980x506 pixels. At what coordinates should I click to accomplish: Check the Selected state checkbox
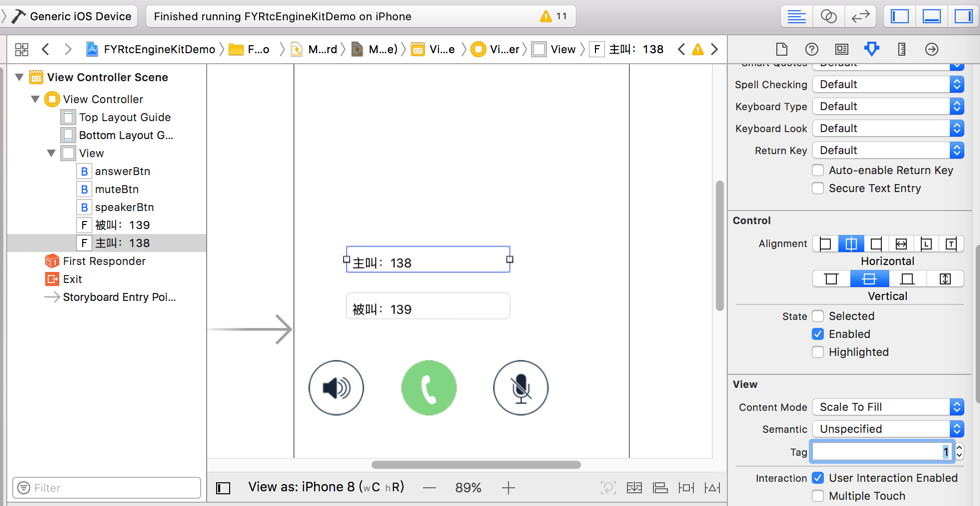click(818, 316)
